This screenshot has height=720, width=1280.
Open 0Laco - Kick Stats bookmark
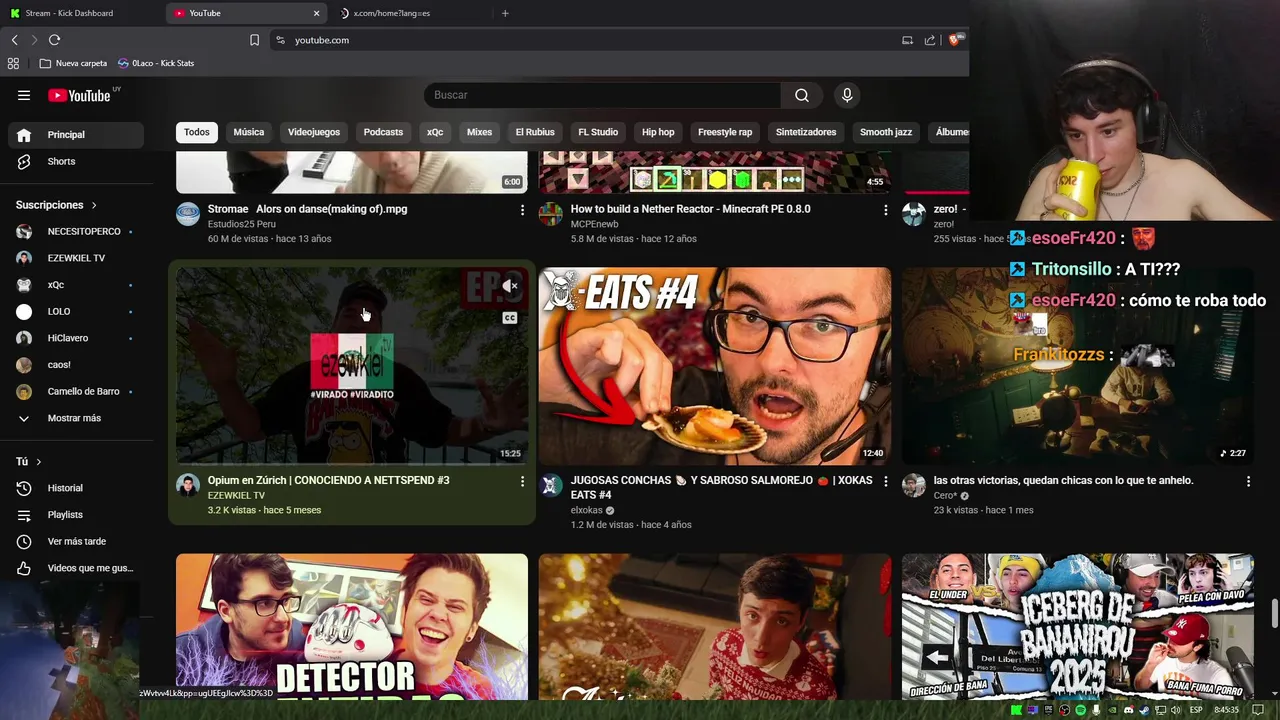(156, 63)
